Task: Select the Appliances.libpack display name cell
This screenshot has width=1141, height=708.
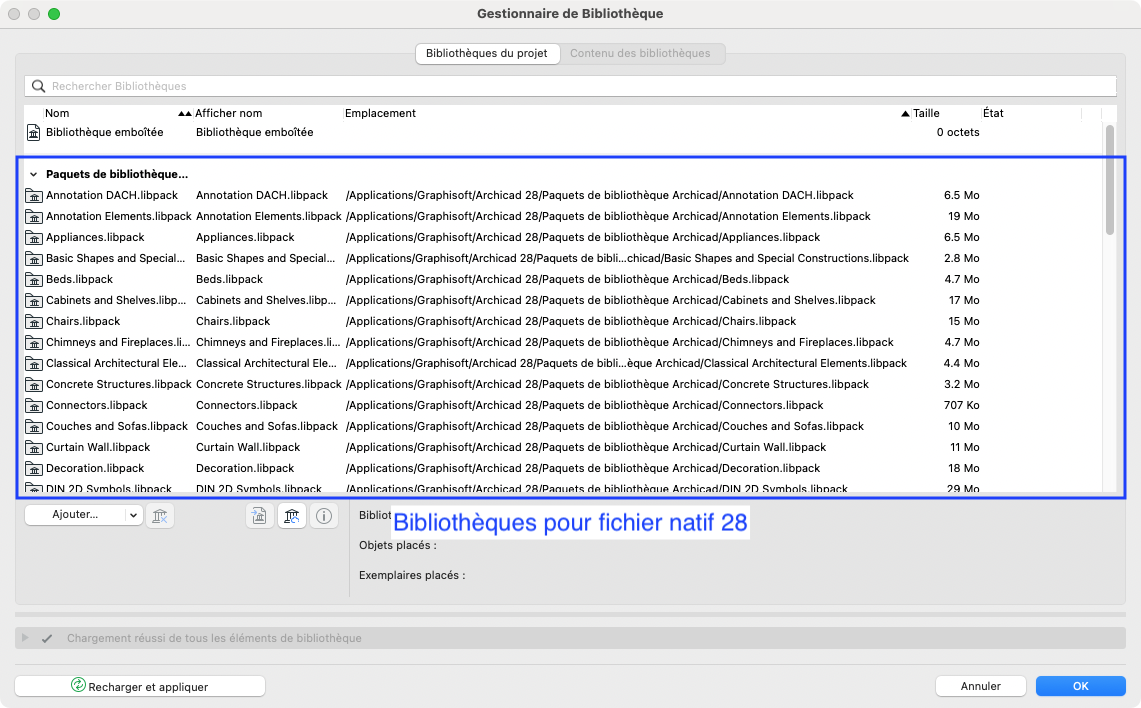Action: pyautogui.click(x=245, y=238)
